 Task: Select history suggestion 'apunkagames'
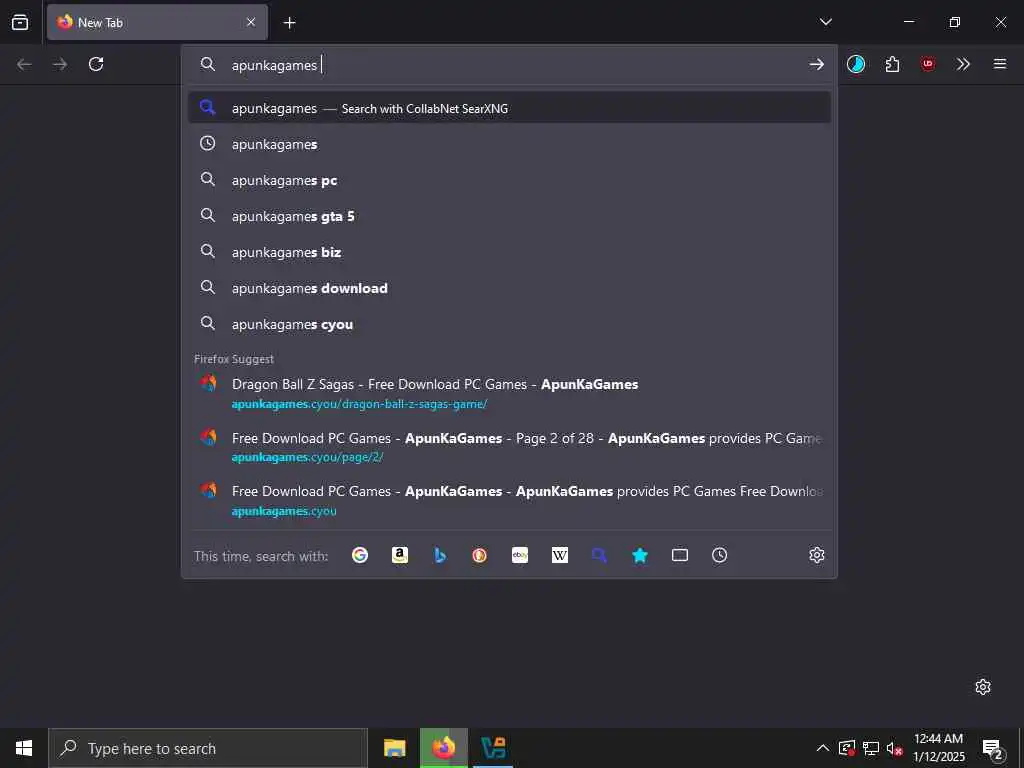coord(509,144)
